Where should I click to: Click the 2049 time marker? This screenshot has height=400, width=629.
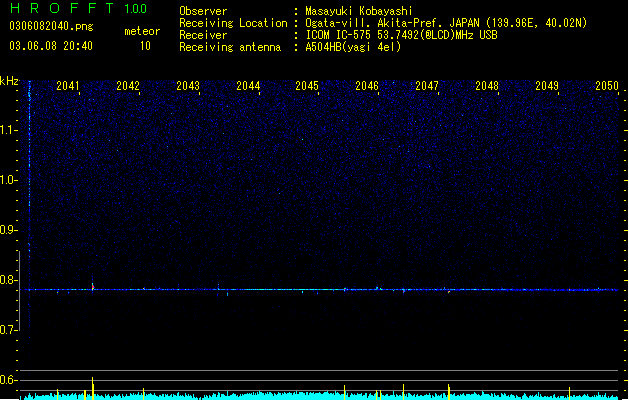point(547,86)
